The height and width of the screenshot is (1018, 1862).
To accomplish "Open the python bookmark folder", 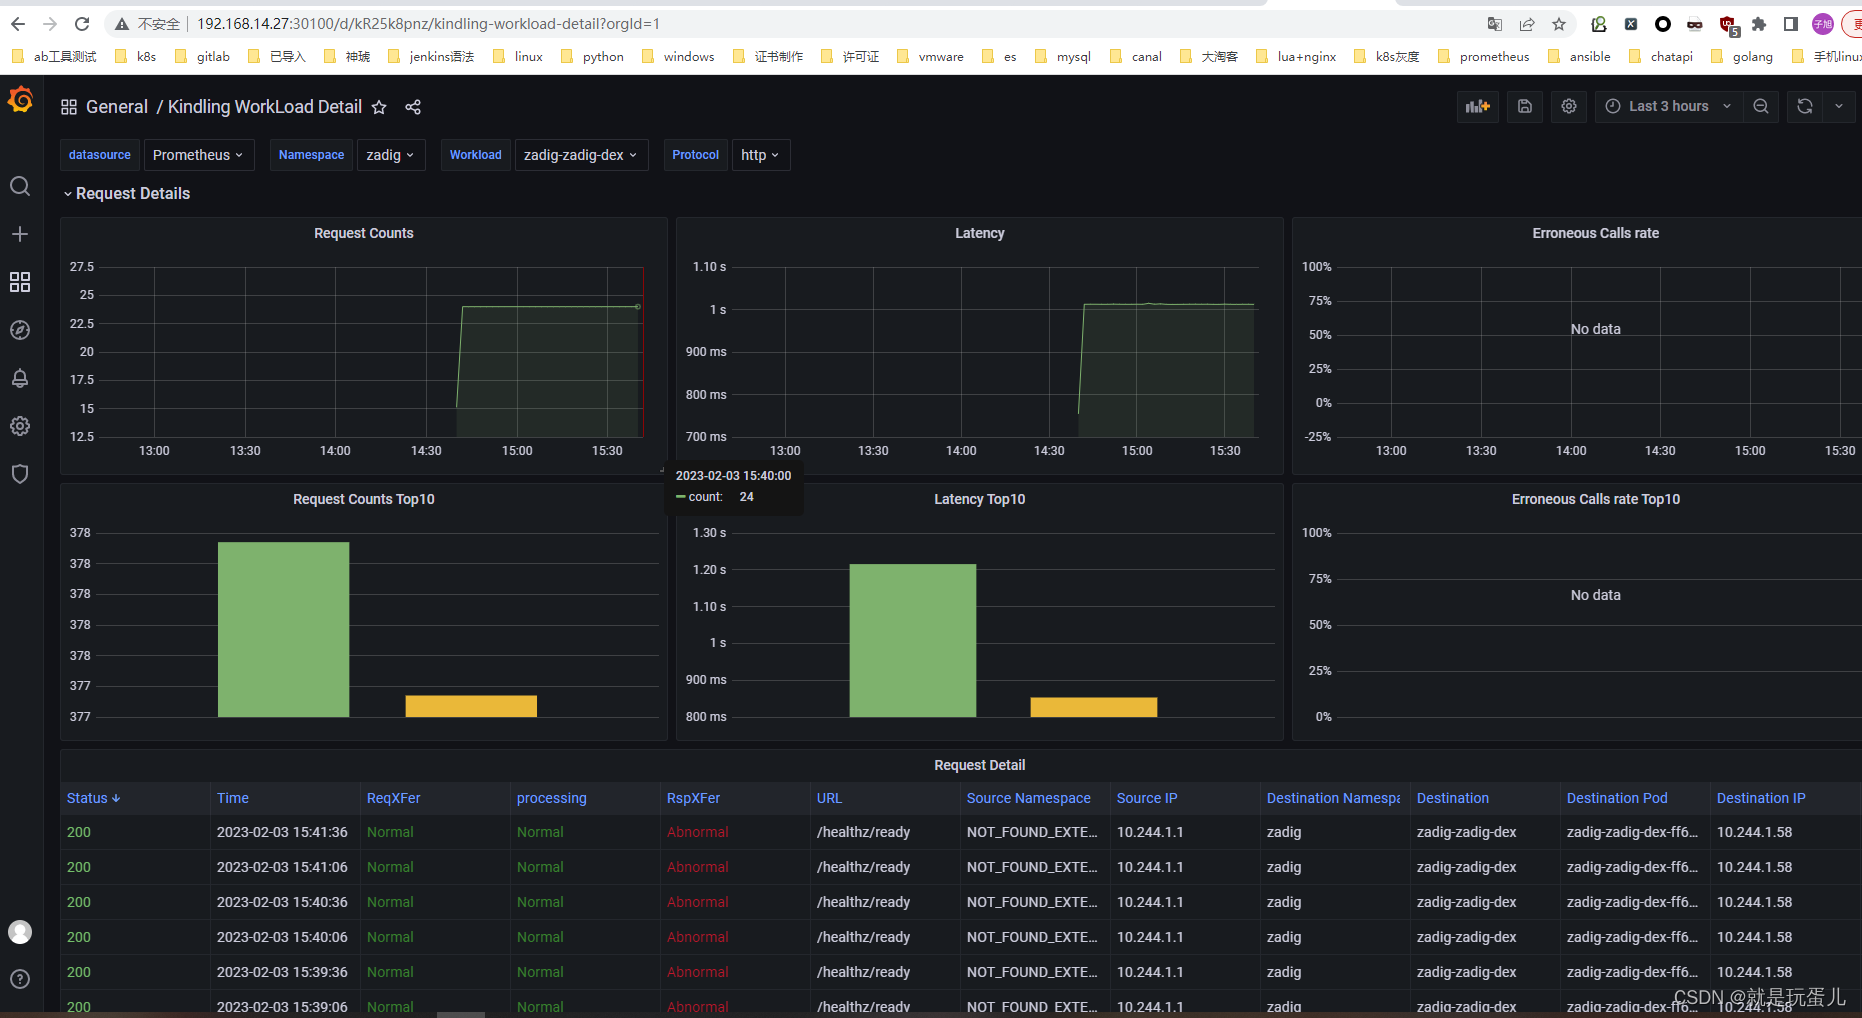I will pos(593,57).
